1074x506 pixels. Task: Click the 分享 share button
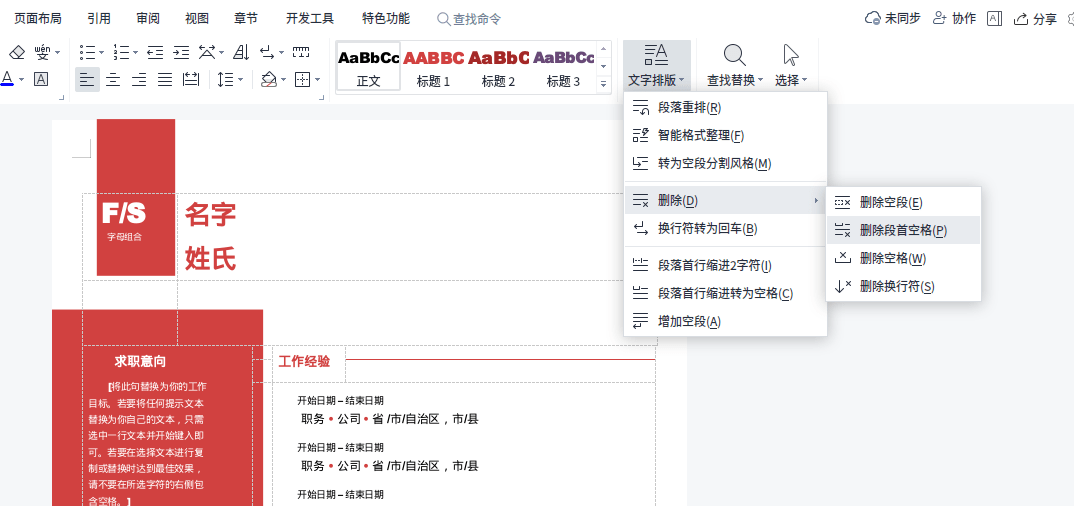tap(1035, 18)
